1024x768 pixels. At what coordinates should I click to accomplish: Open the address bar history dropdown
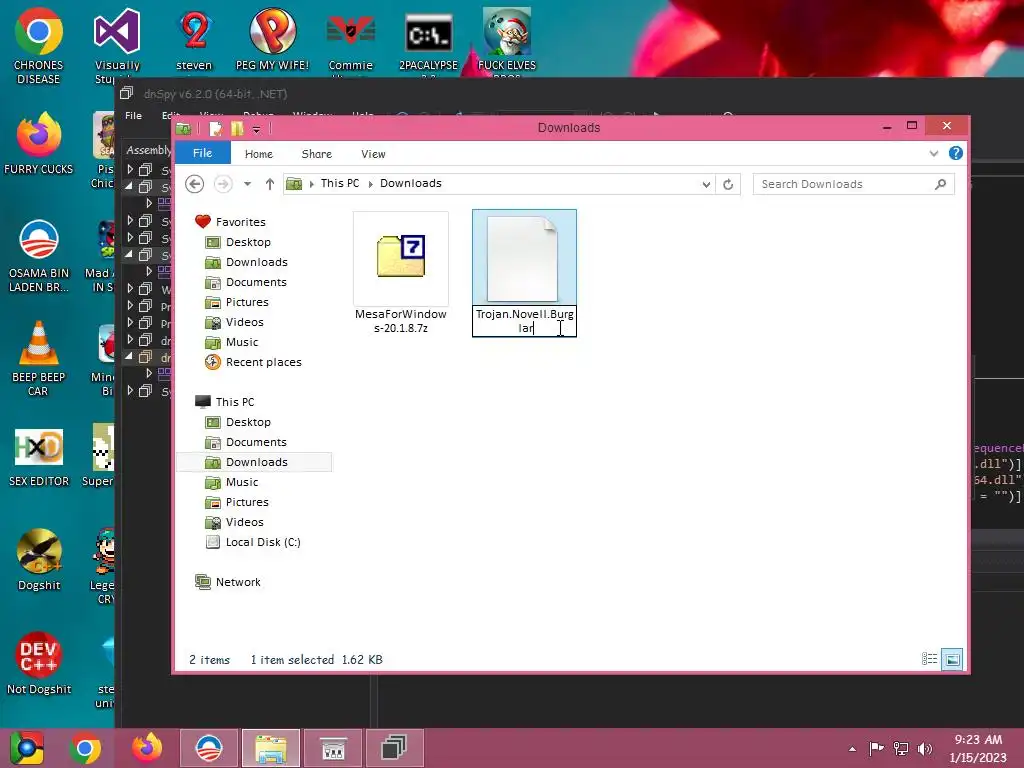pos(706,185)
